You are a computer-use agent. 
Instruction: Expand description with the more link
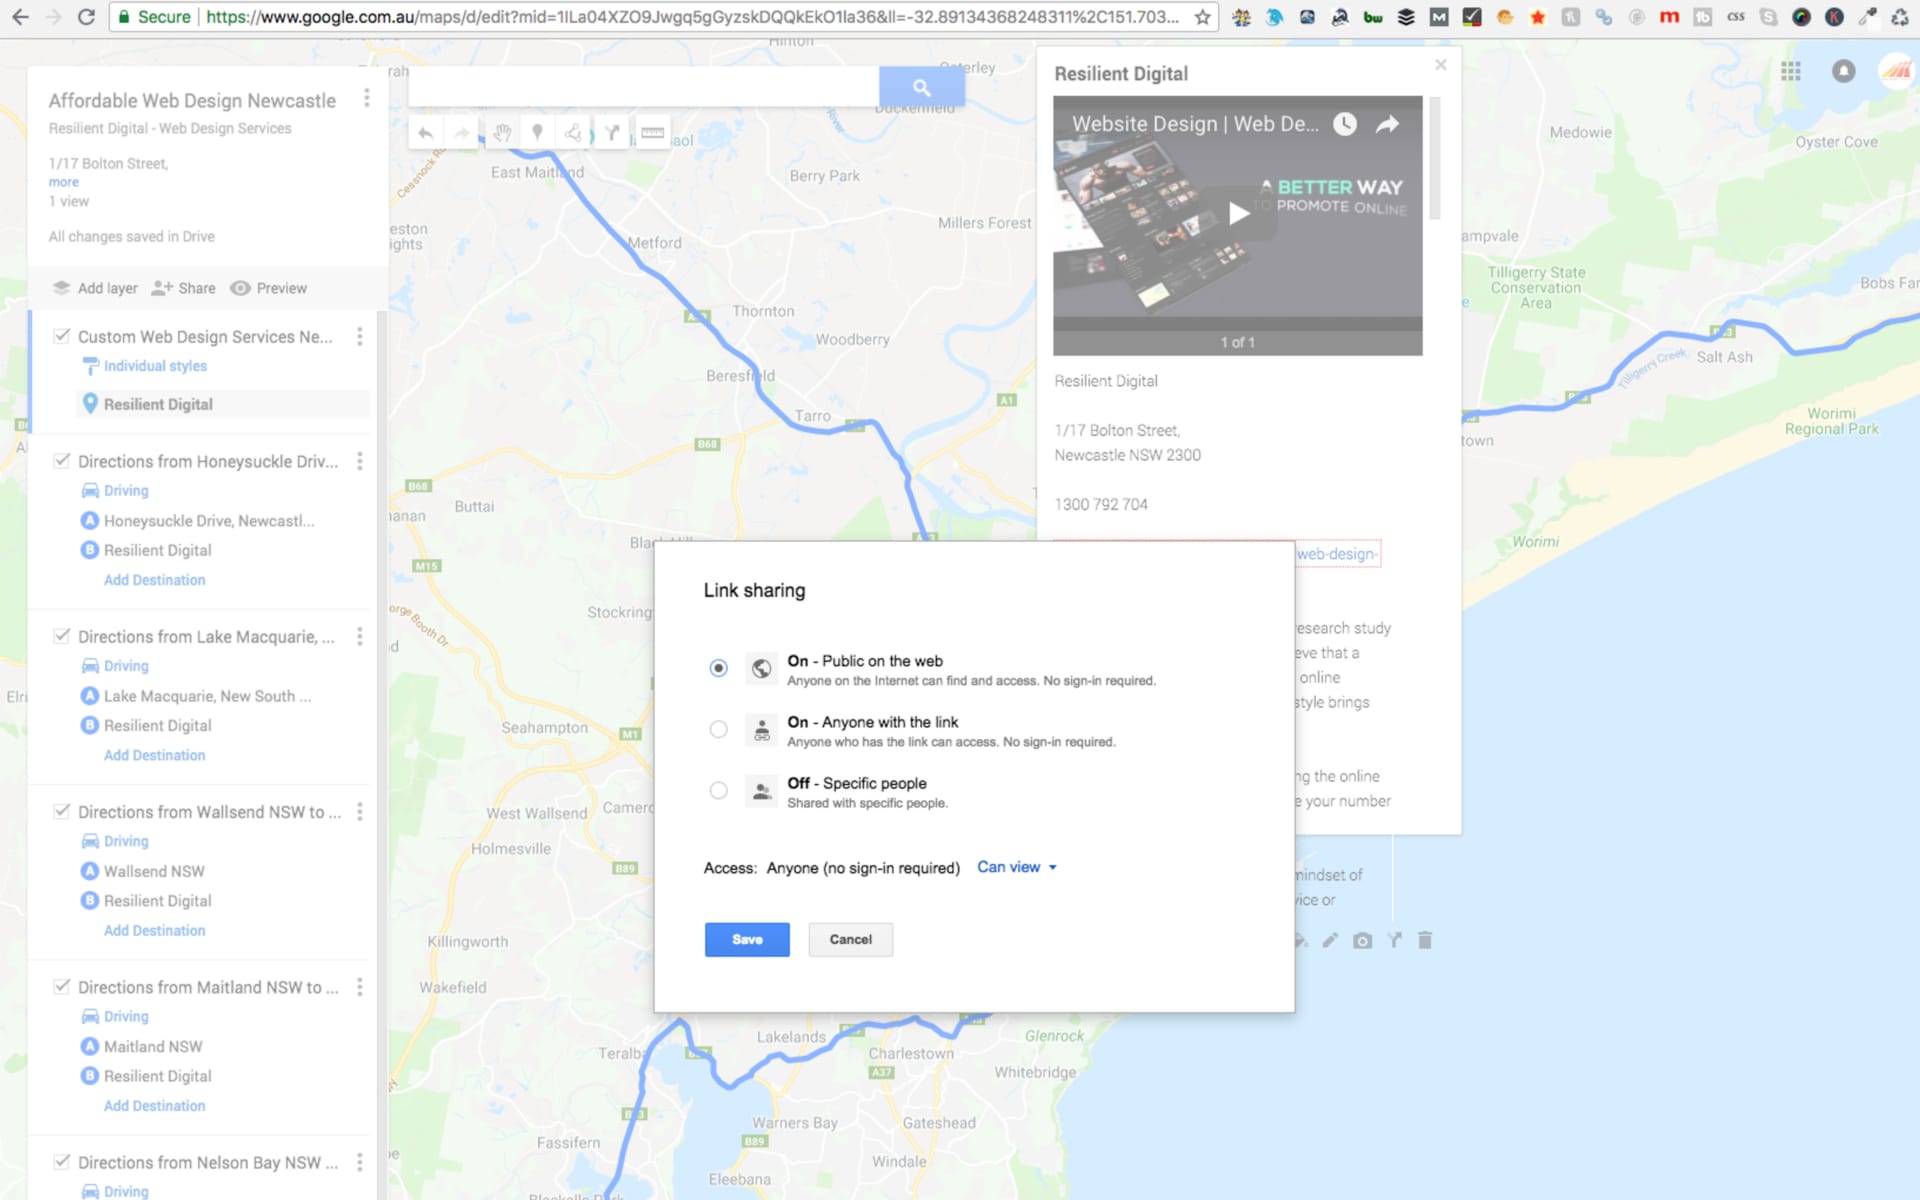(64, 182)
